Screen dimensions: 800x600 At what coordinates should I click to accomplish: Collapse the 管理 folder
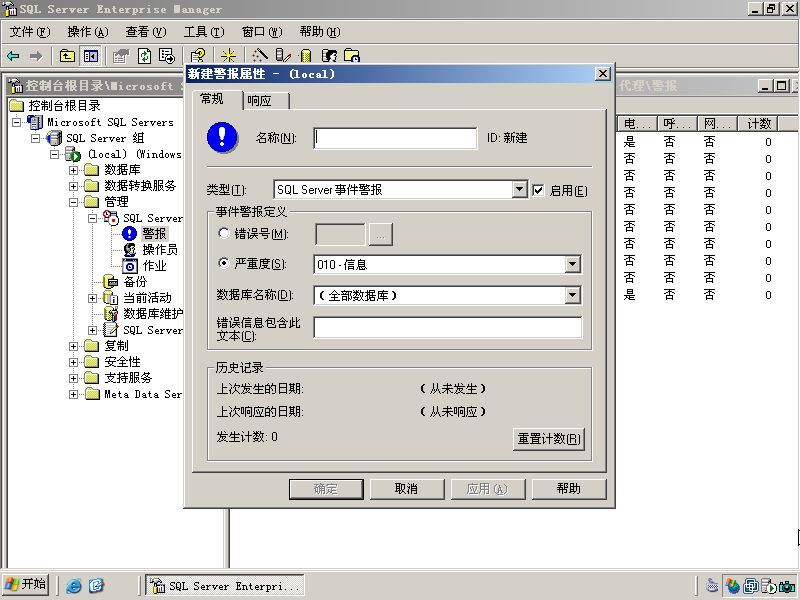pos(73,202)
